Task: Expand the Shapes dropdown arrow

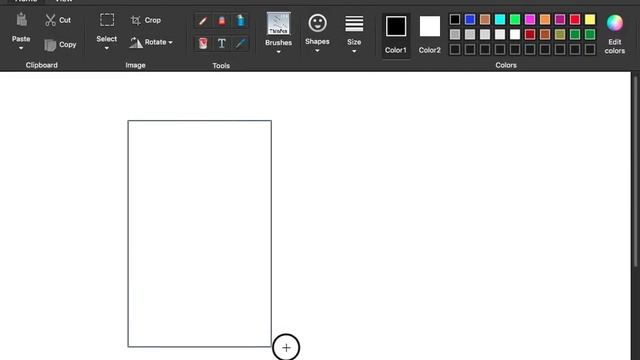Action: 317,51
